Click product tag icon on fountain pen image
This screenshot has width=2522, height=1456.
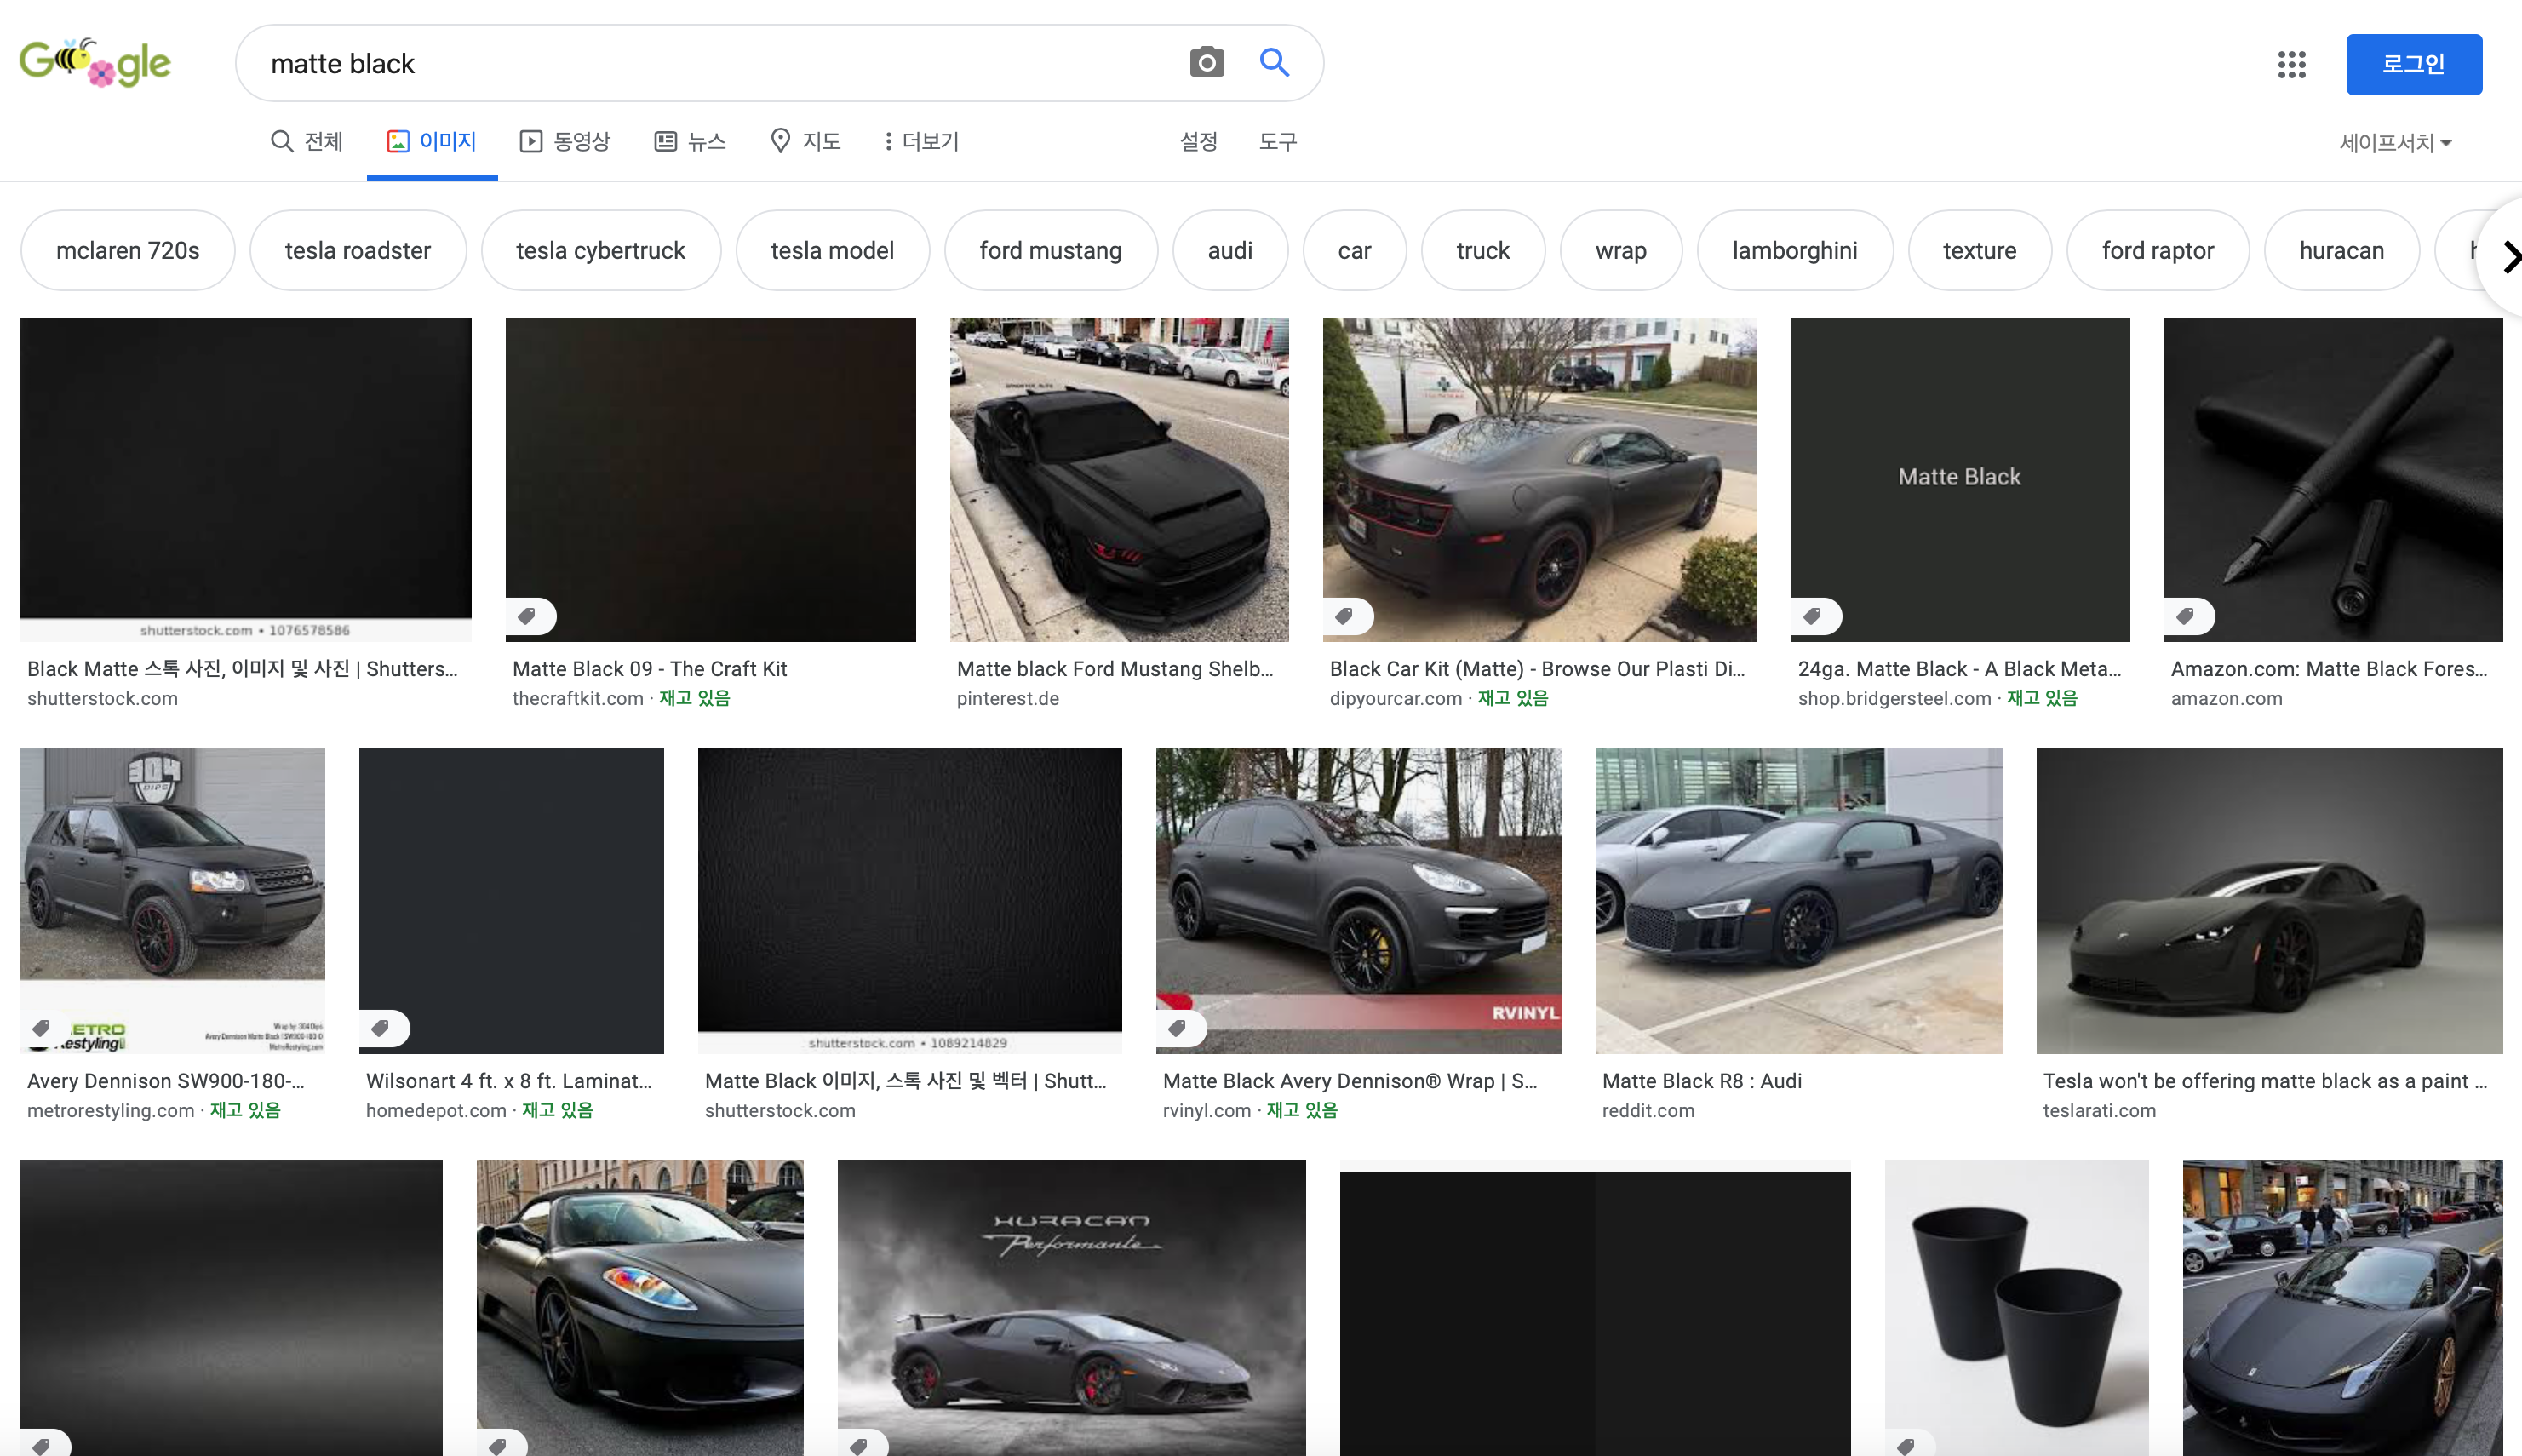tap(2186, 616)
